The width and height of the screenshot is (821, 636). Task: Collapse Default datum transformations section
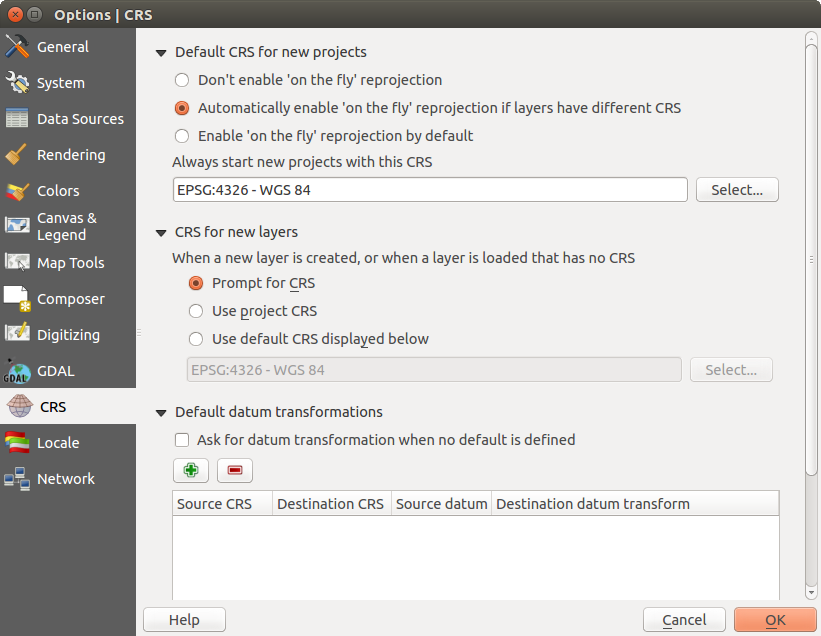(161, 412)
